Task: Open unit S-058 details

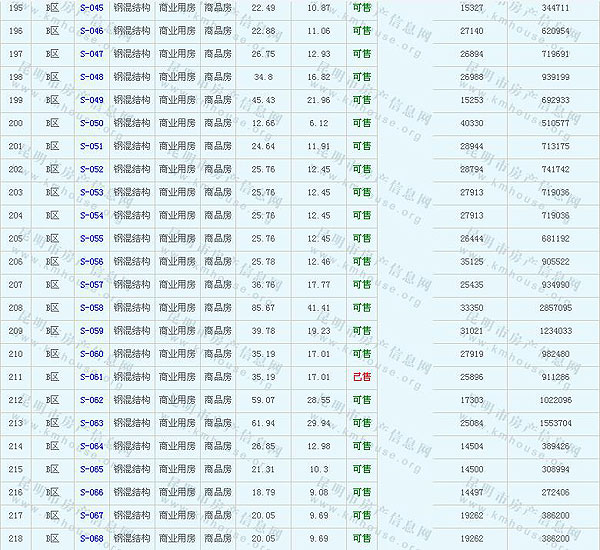Action: (91, 308)
